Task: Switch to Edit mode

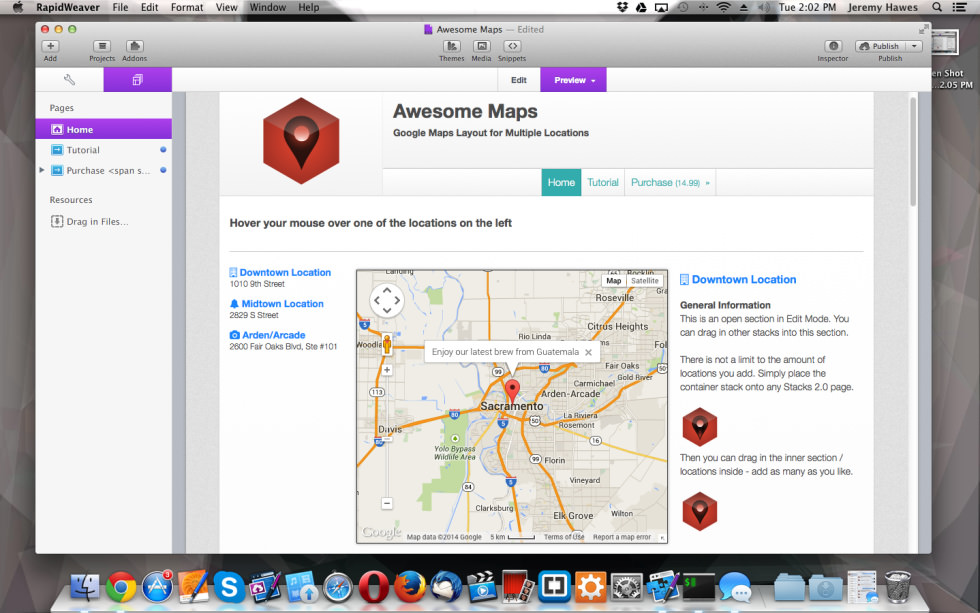Action: coord(519,80)
